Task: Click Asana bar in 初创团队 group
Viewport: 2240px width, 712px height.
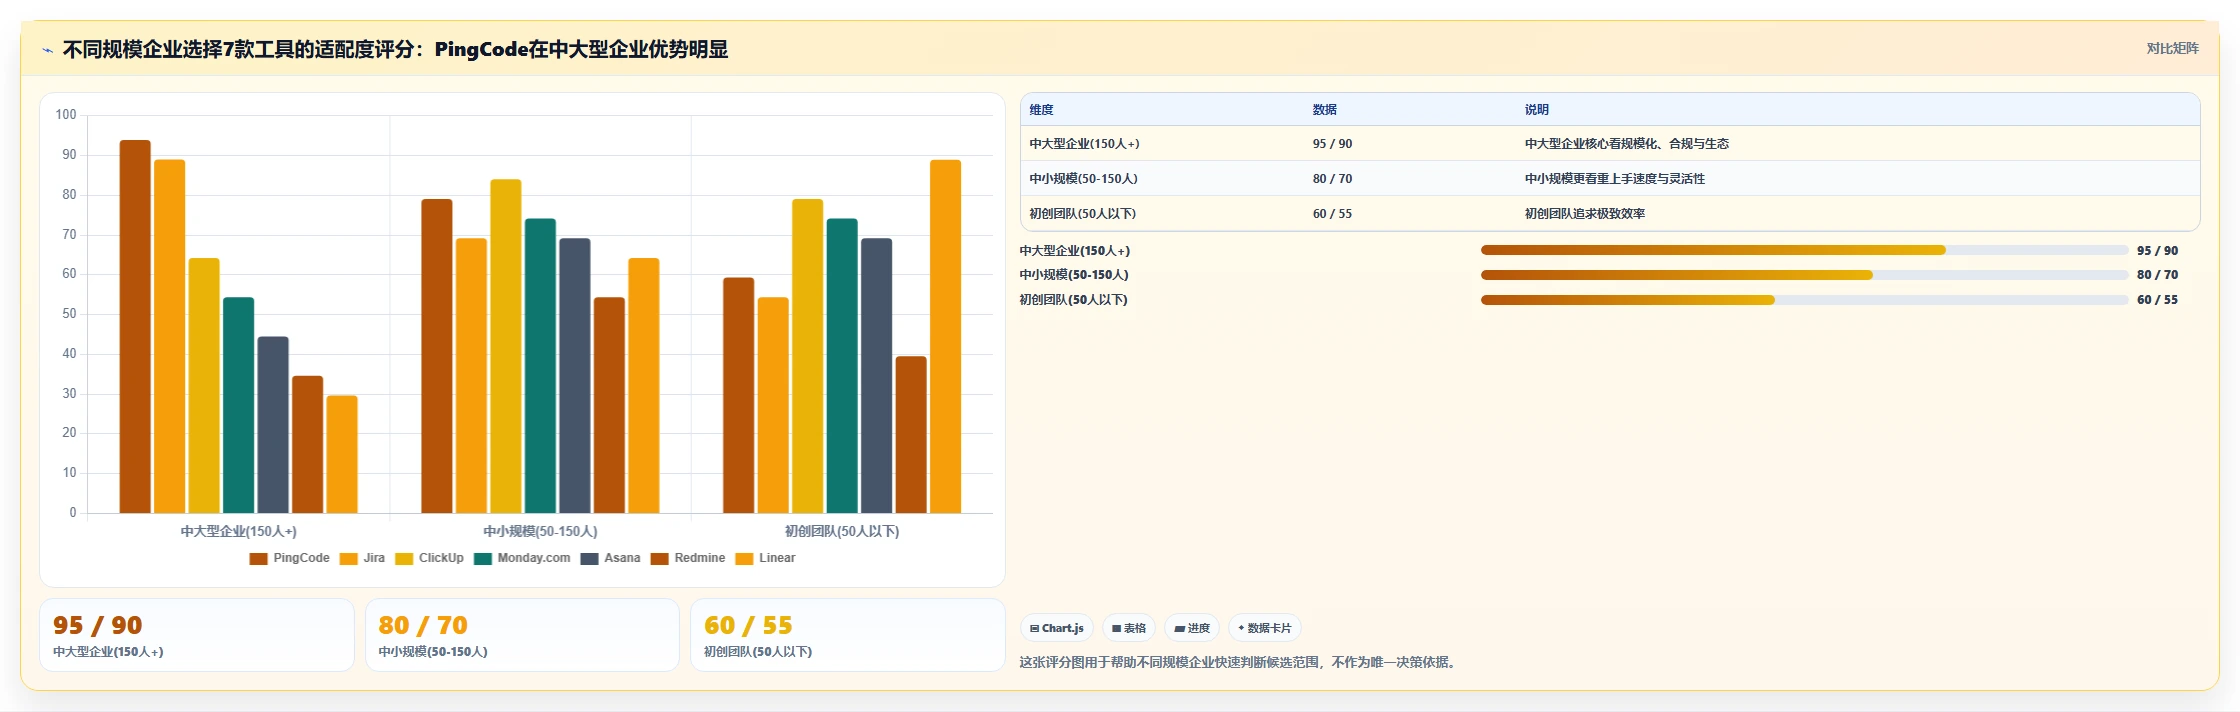Action: pyautogui.click(x=876, y=376)
